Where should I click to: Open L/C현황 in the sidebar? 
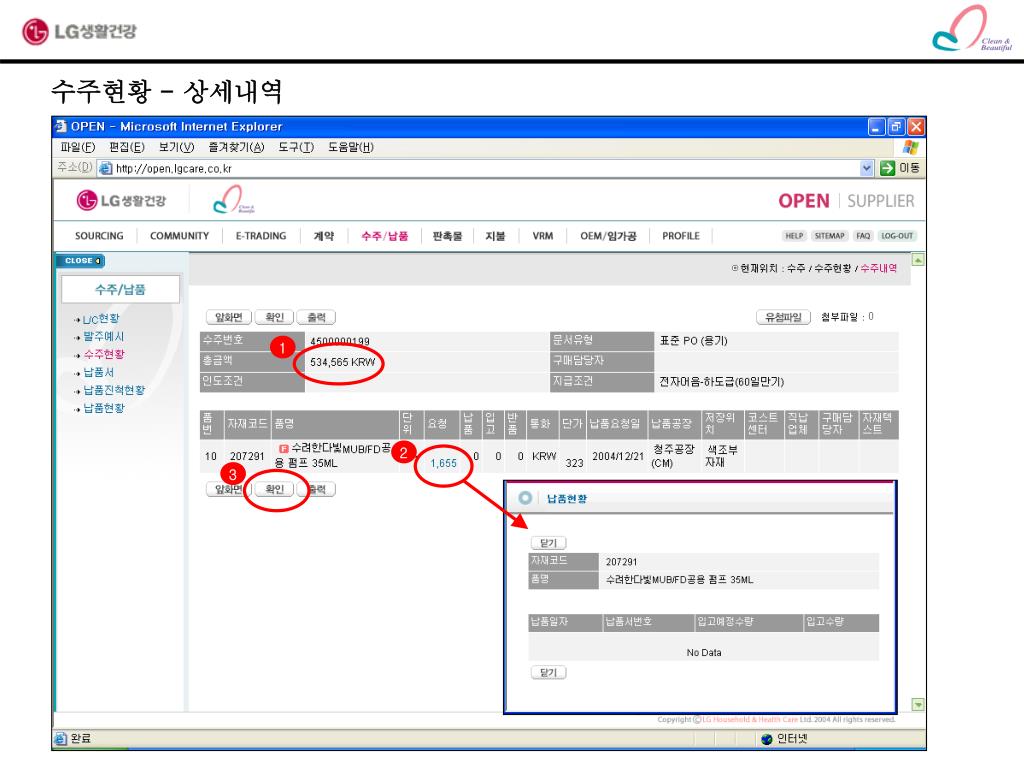tap(101, 319)
